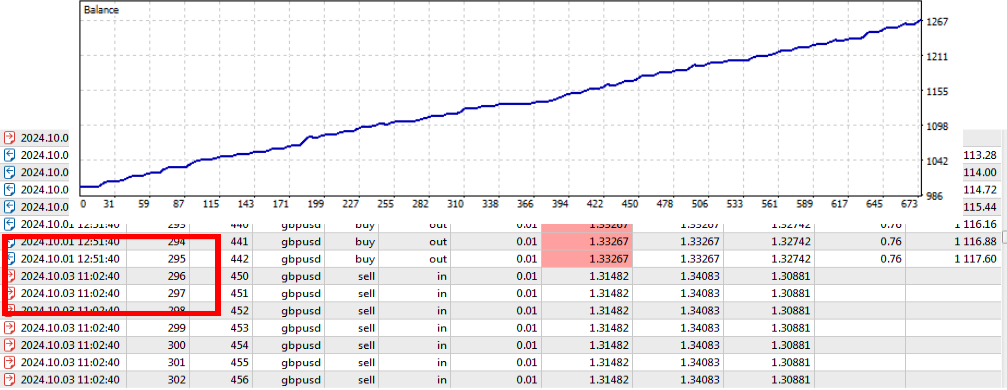The height and width of the screenshot is (390, 1007).
Task: Click the red deal icon for deal 300
Action: [x=10, y=345]
